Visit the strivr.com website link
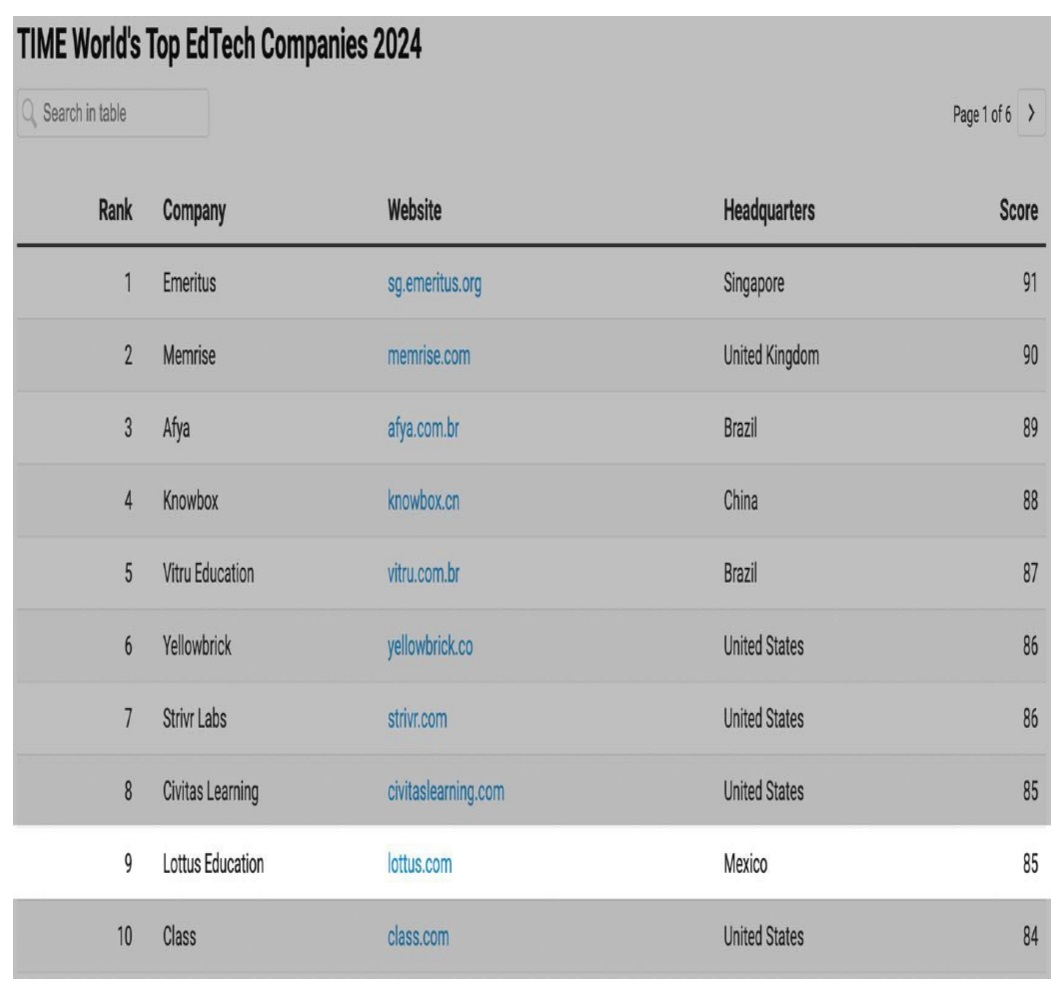 (417, 719)
